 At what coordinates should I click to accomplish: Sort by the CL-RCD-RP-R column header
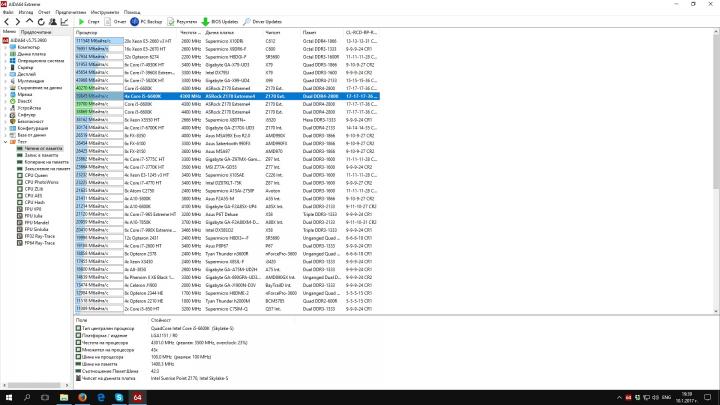(x=361, y=33)
